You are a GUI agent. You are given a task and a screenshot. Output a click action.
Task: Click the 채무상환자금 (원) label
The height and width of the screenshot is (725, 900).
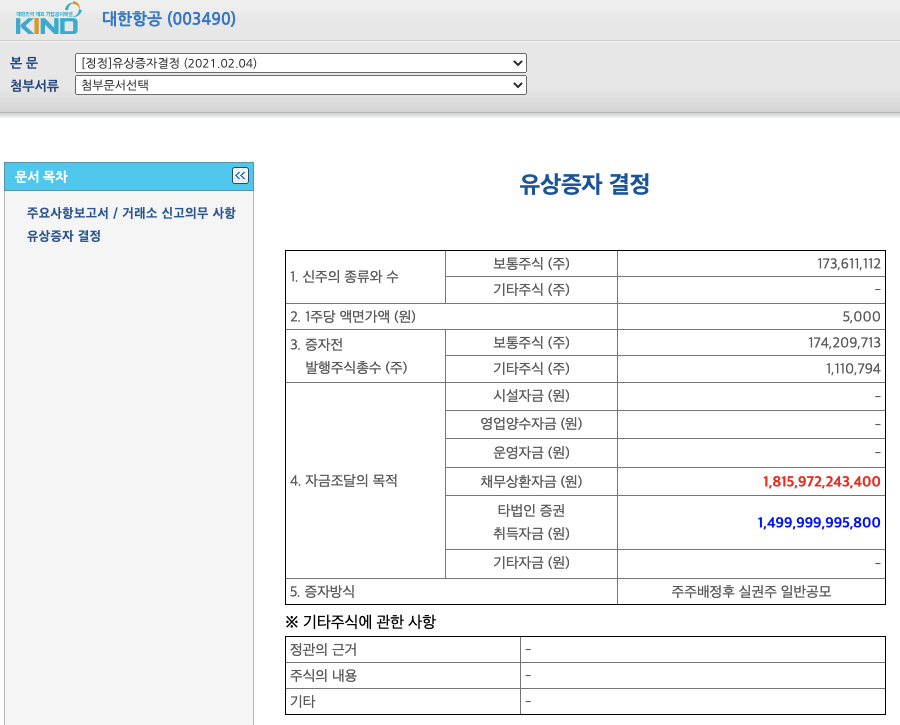(531, 482)
